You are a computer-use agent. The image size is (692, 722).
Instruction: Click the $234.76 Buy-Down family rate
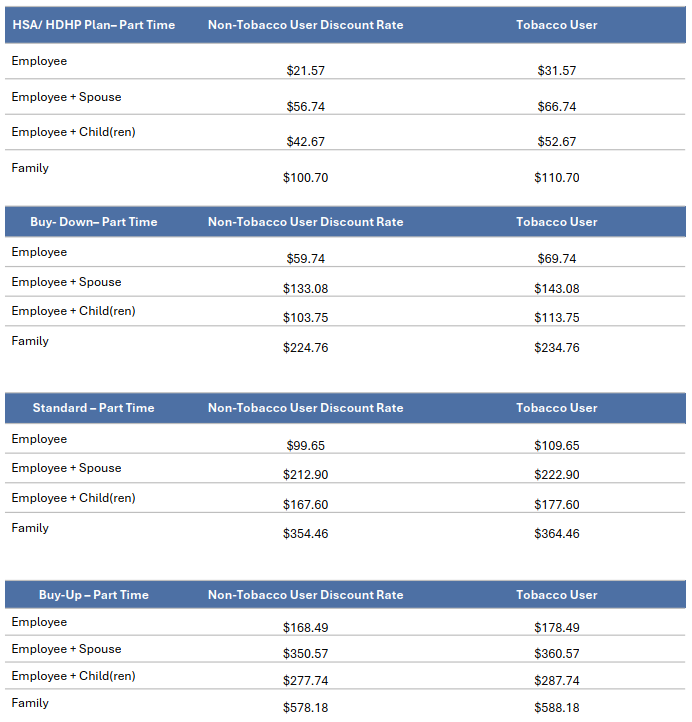point(556,348)
